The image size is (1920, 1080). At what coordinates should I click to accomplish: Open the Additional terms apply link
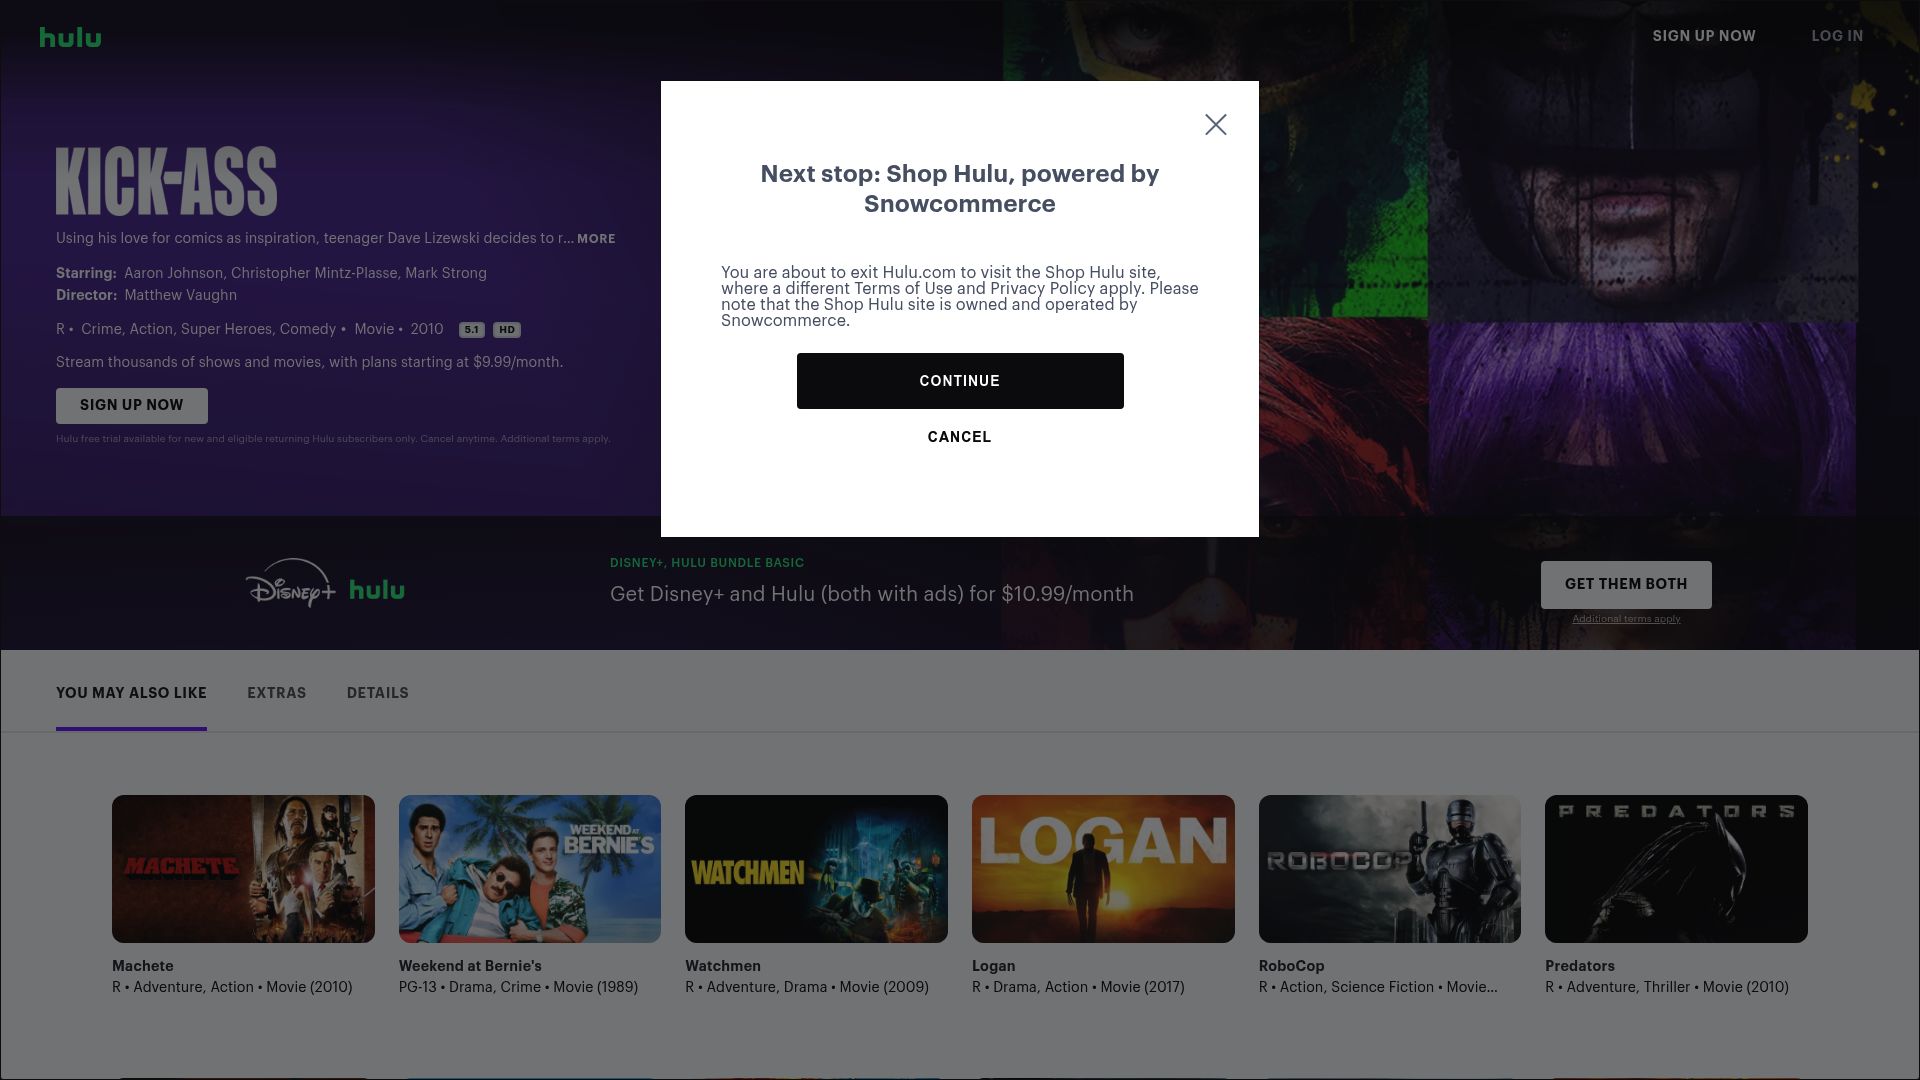1626,619
